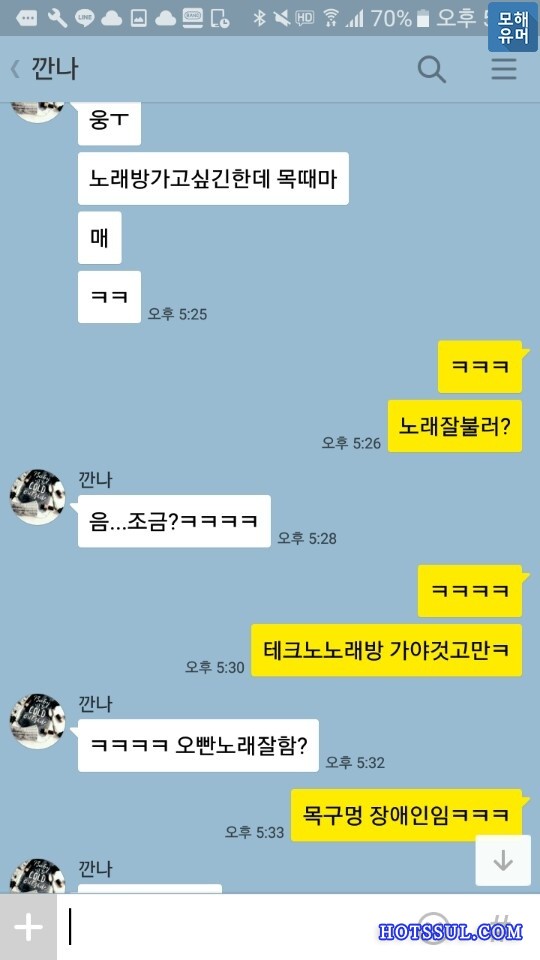Open 깐나's profile picture above 음...조금 message
The image size is (540, 960).
click(37, 497)
